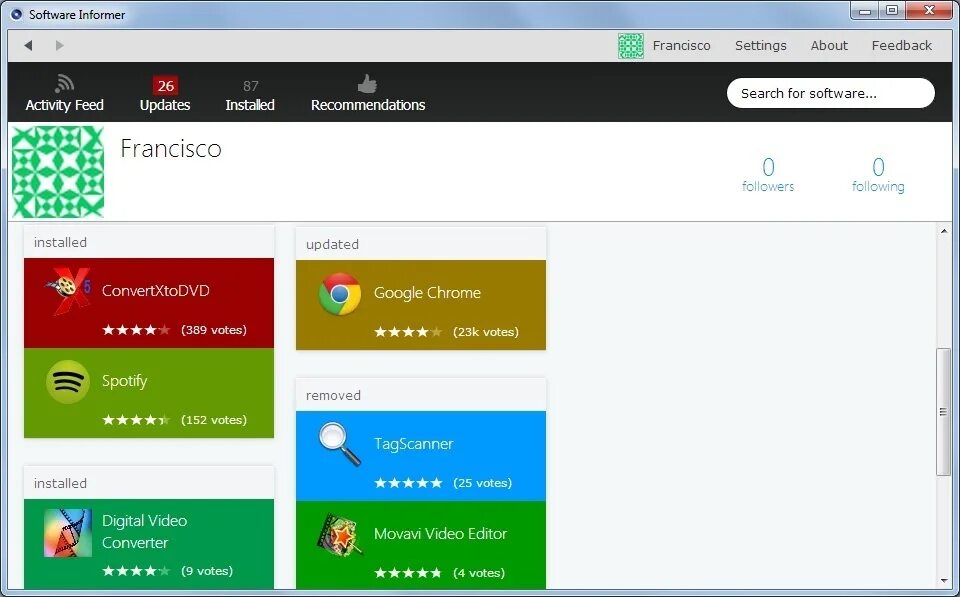Click the Google Chrome star rating
Viewport: 960px width, 597px height.
[x=408, y=332]
